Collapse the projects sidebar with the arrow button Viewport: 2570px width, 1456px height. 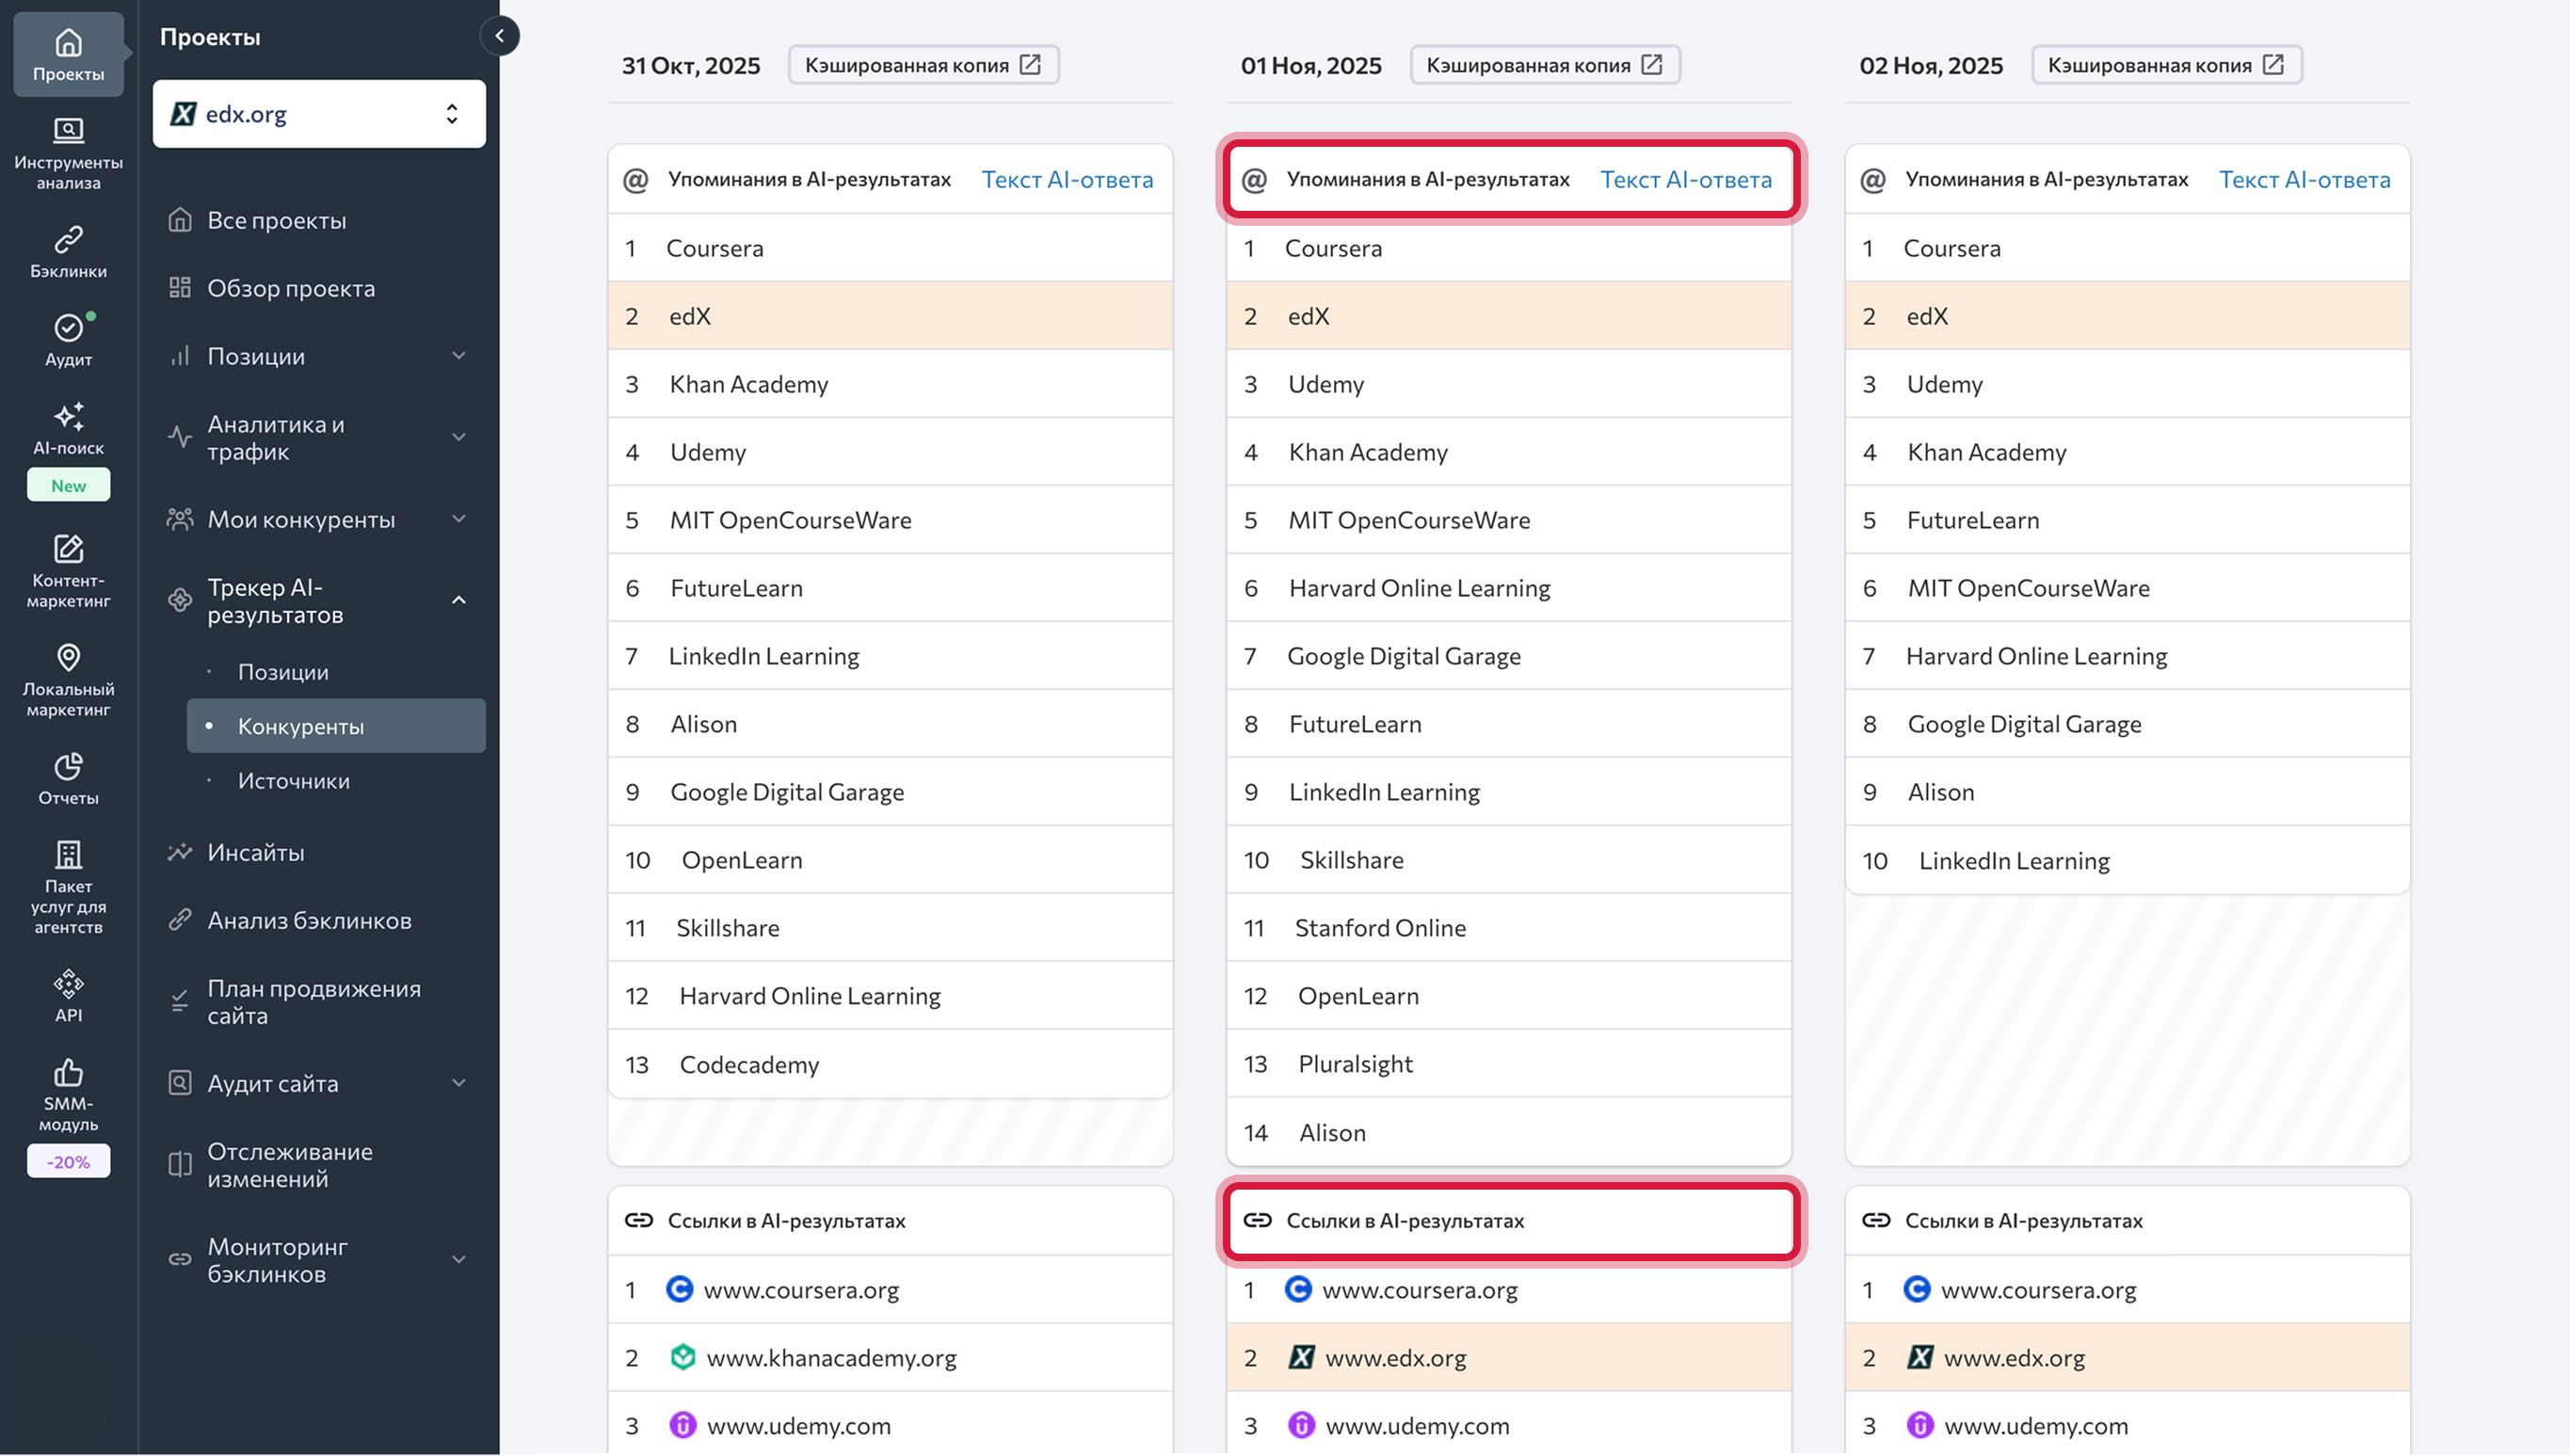click(x=499, y=36)
